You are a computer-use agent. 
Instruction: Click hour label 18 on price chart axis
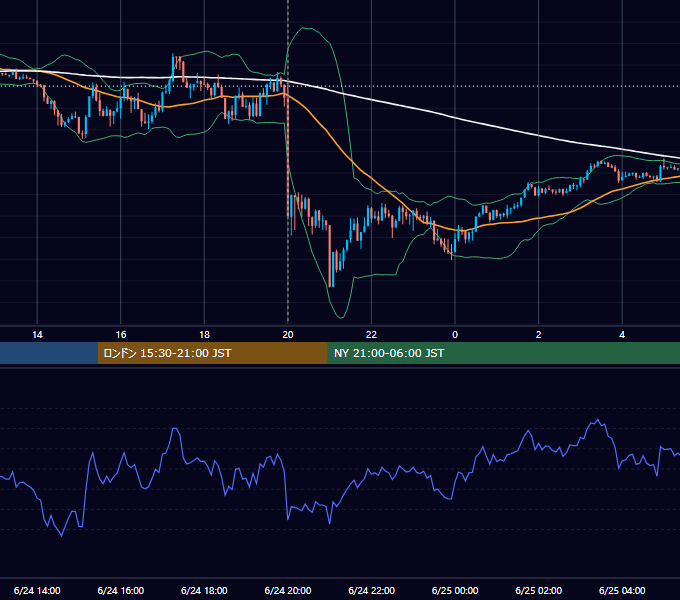pos(204,335)
